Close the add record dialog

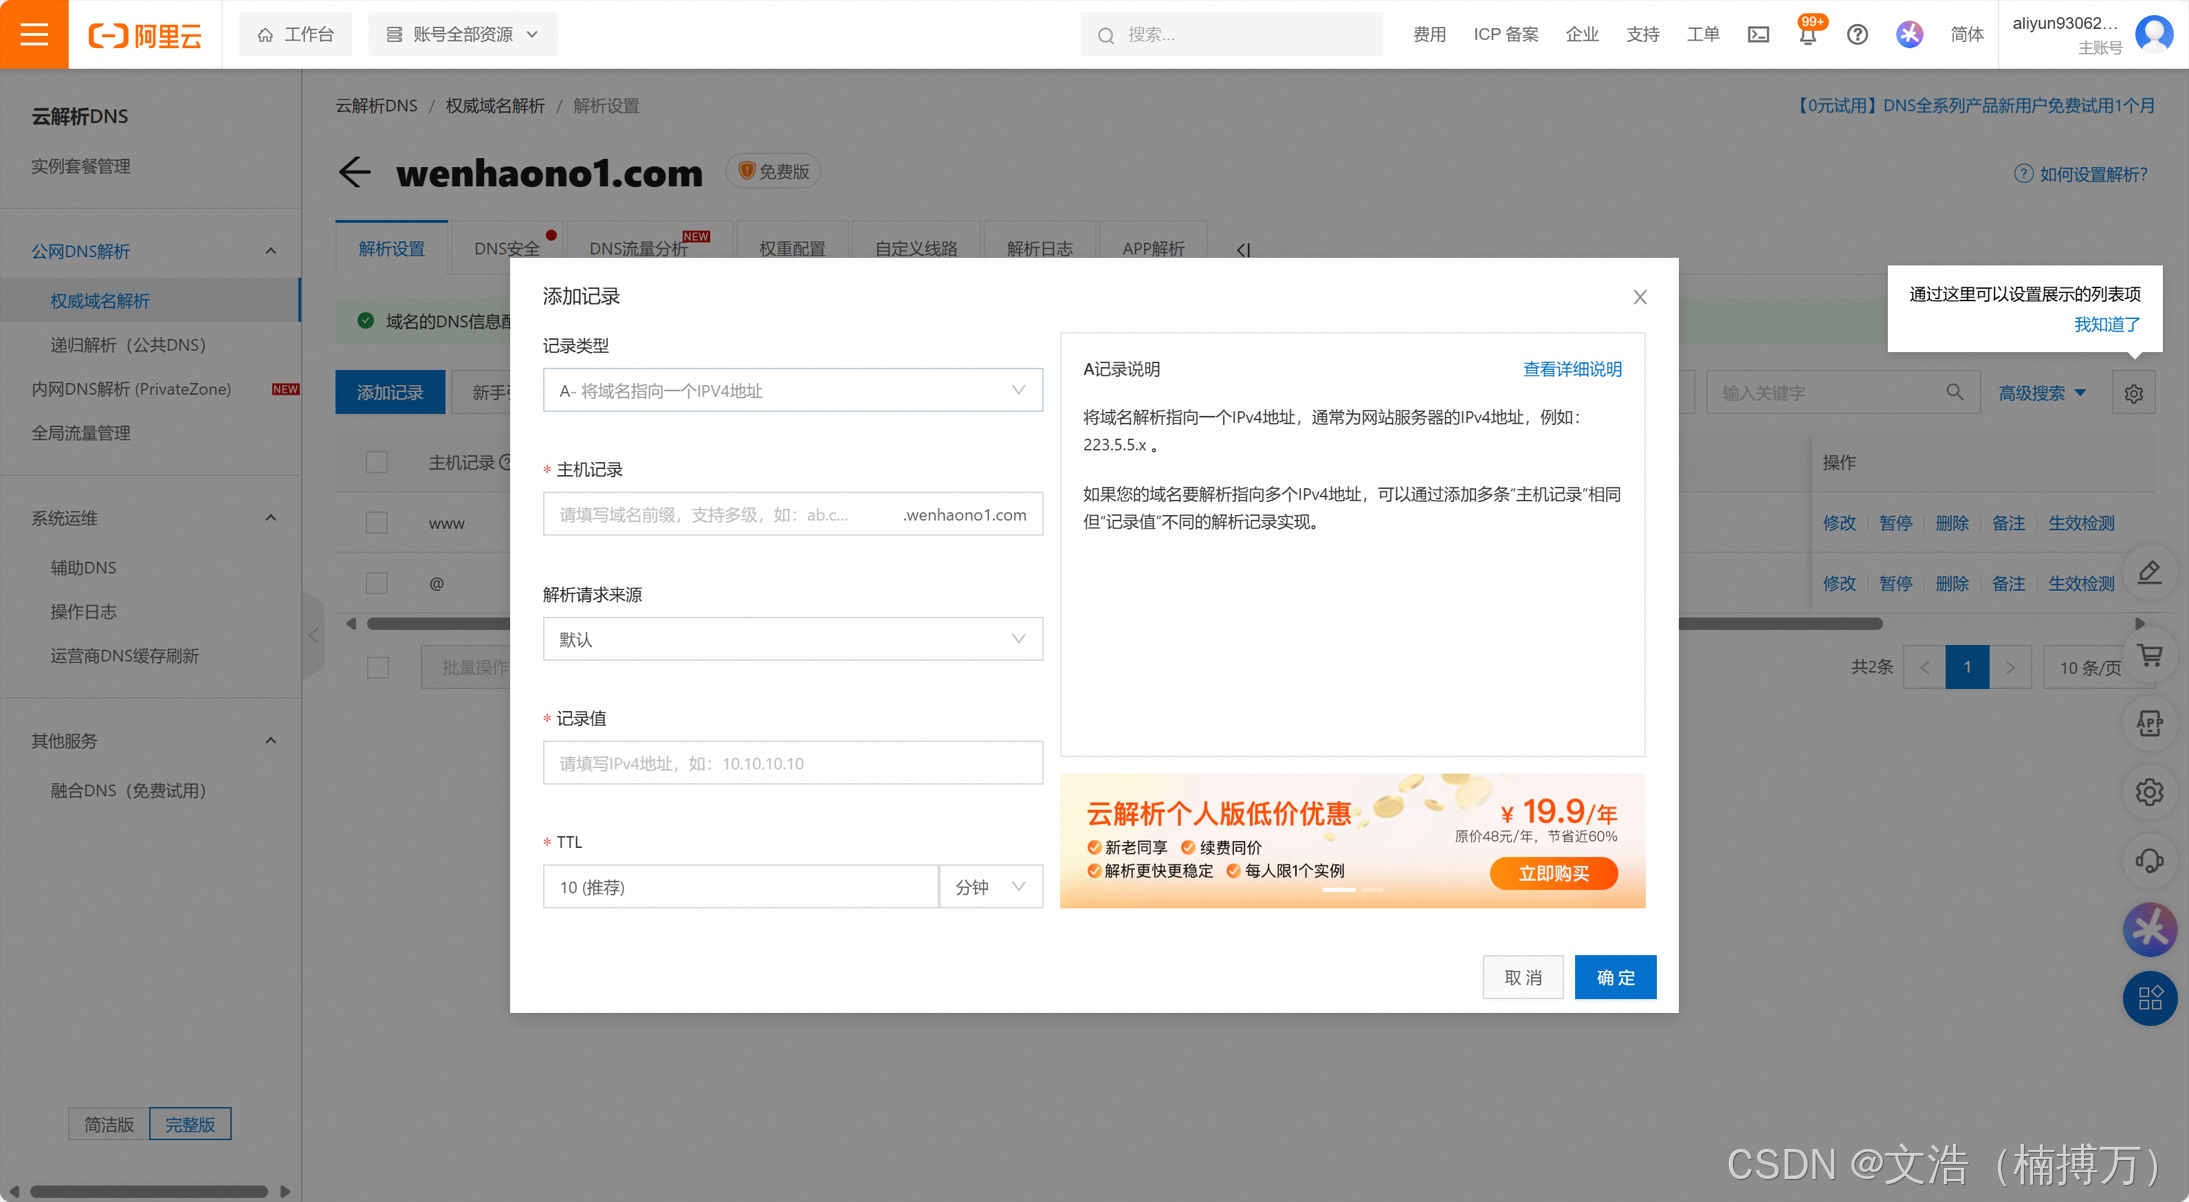1640,297
